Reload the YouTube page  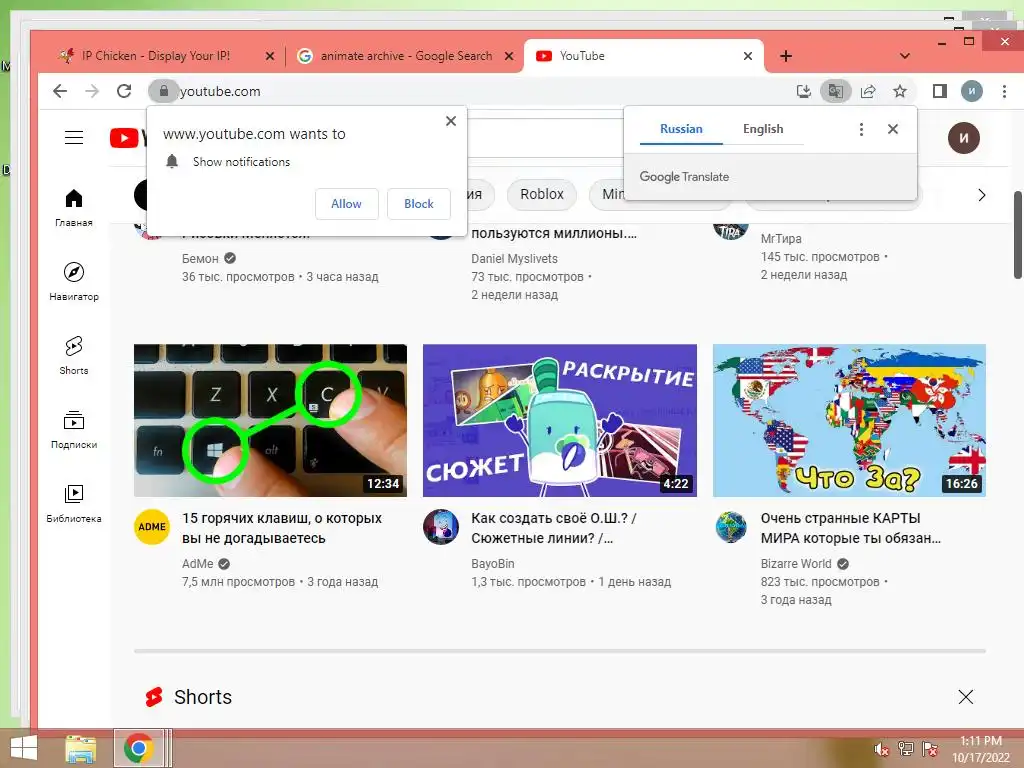click(124, 91)
